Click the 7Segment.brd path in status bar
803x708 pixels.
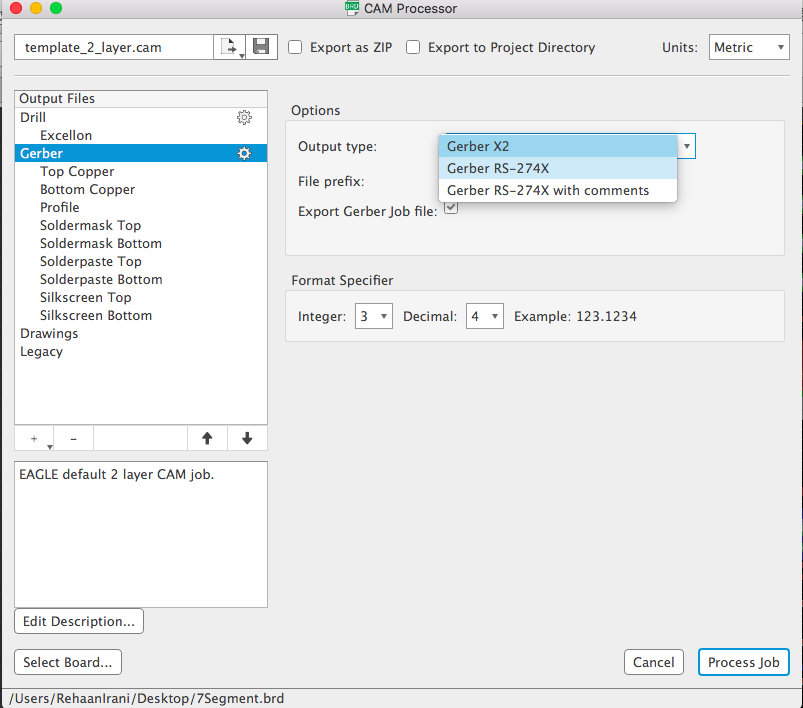[x=146, y=698]
